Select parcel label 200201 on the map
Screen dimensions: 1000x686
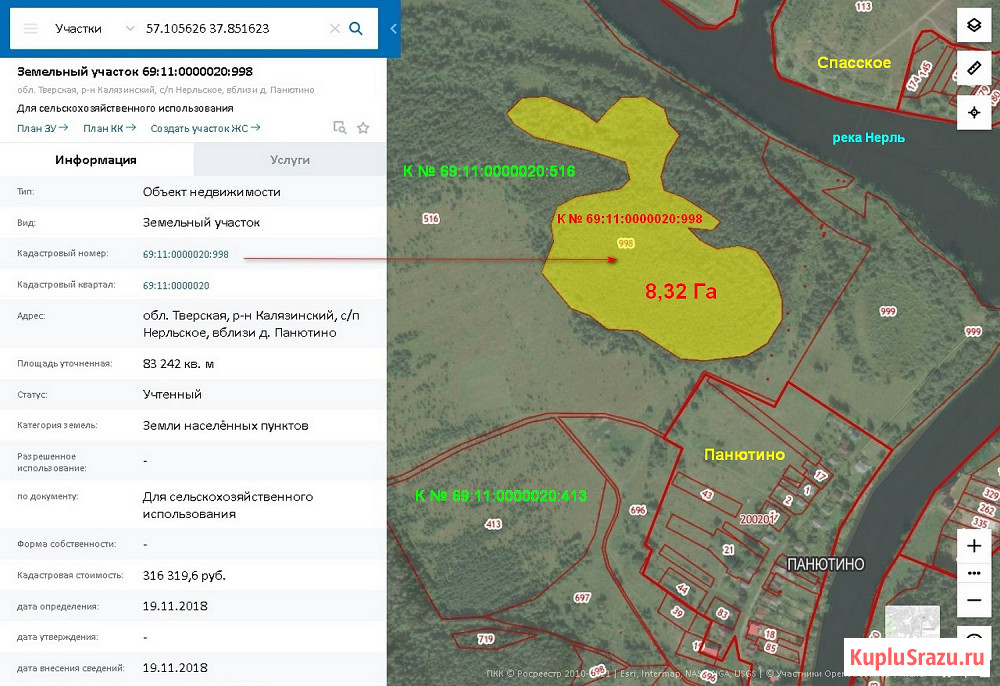pyautogui.click(x=758, y=520)
